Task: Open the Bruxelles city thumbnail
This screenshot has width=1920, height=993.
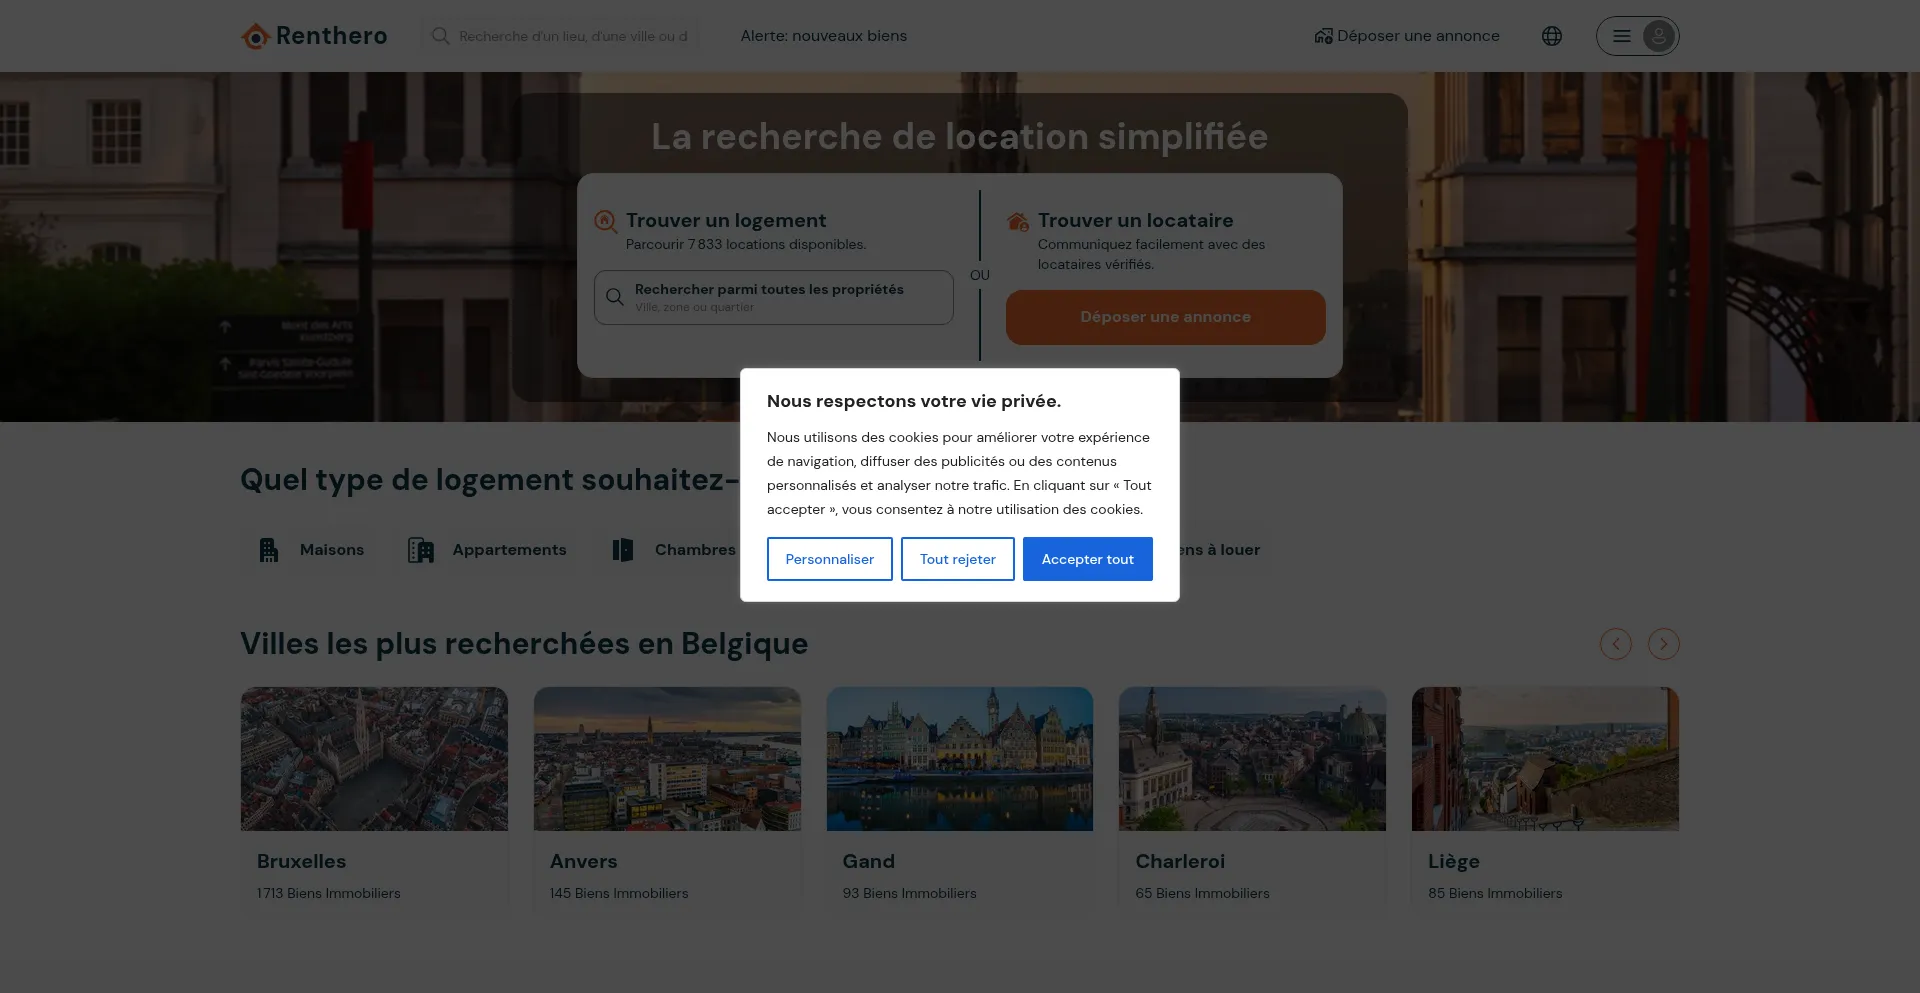Action: (374, 759)
